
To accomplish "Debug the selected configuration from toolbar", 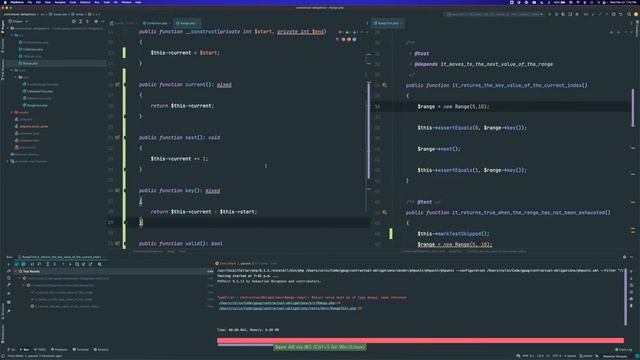I will [x=557, y=14].
